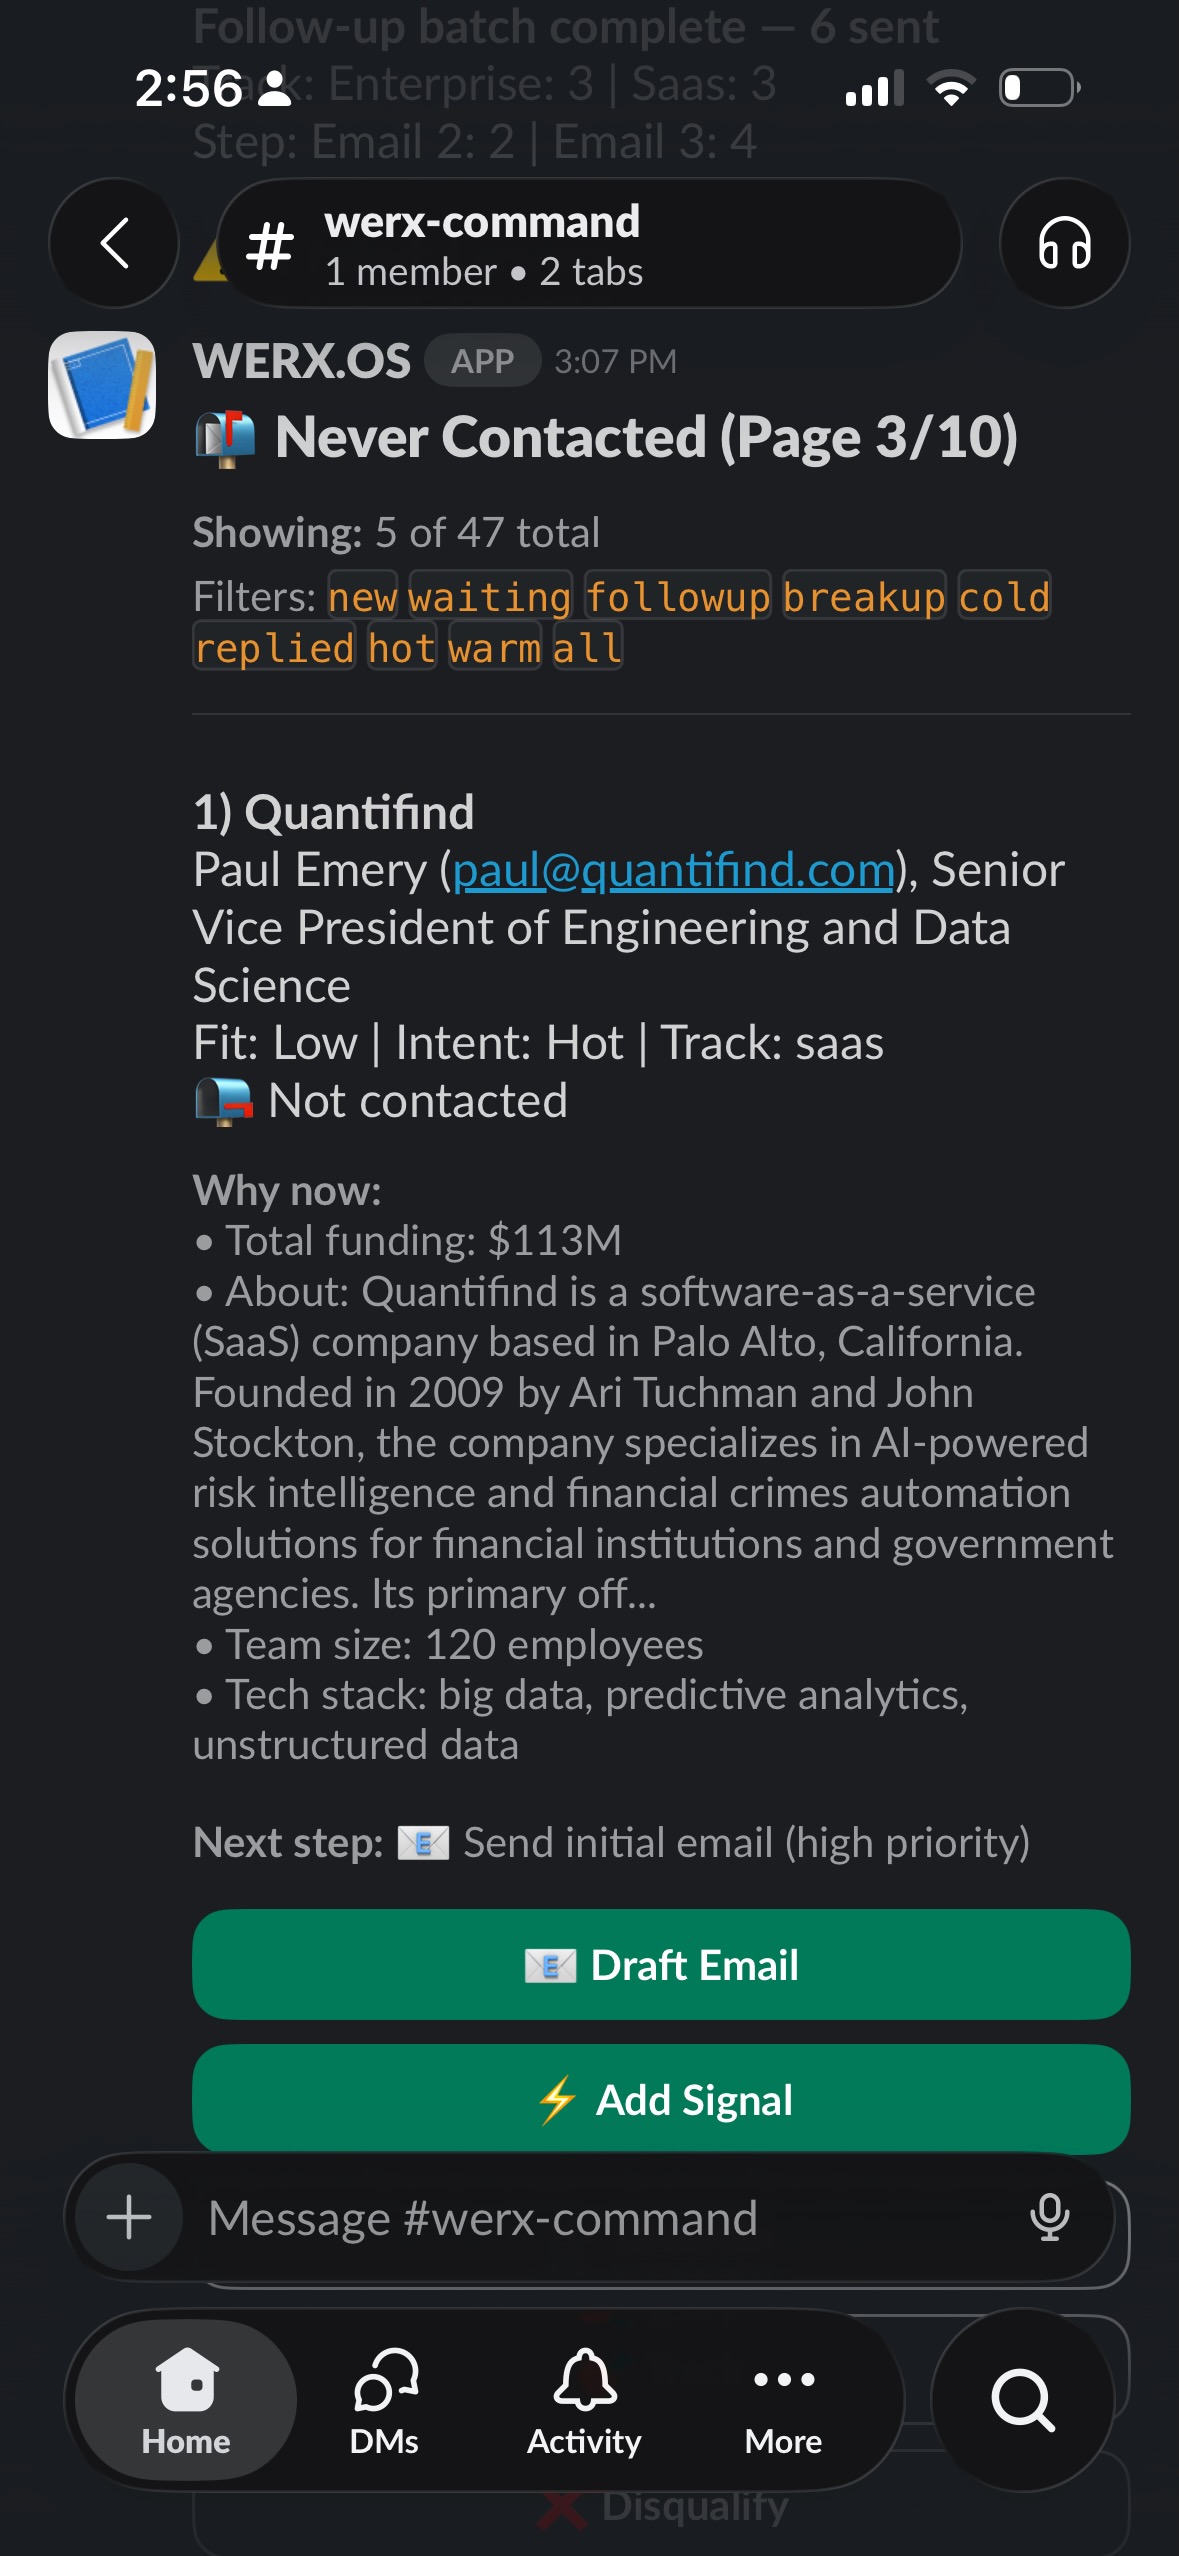The image size is (1179, 2556).
Task: Tap the WERX.OS sender name
Action: (302, 361)
